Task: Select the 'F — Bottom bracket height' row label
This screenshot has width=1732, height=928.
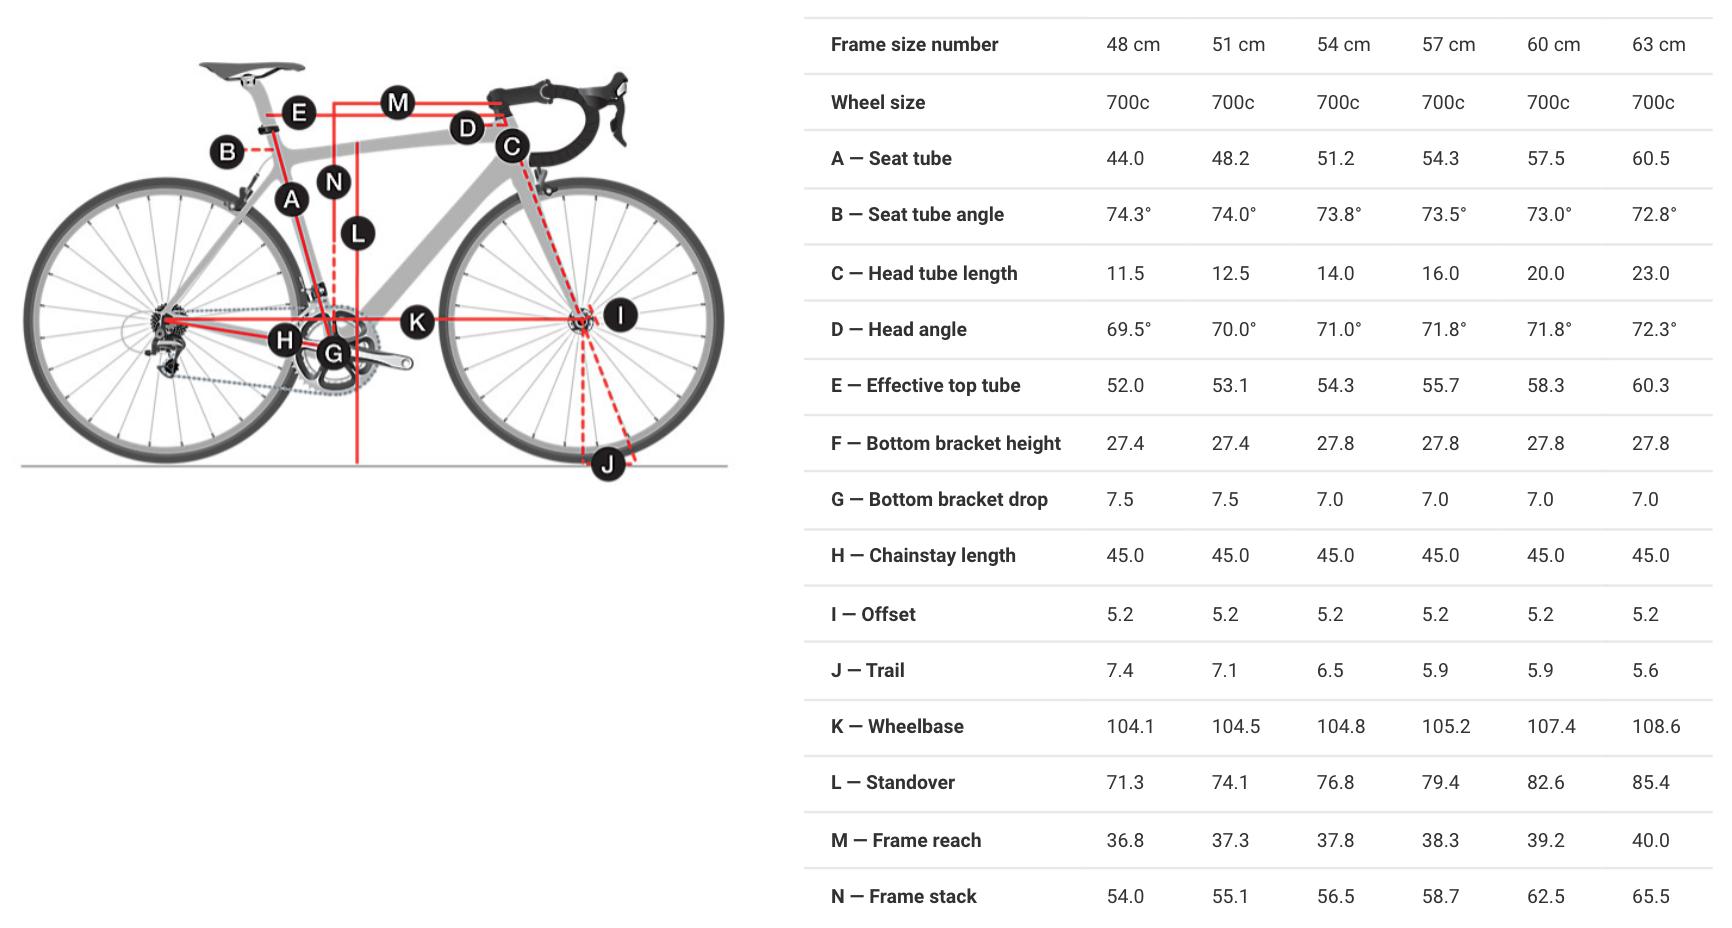Action: (945, 443)
